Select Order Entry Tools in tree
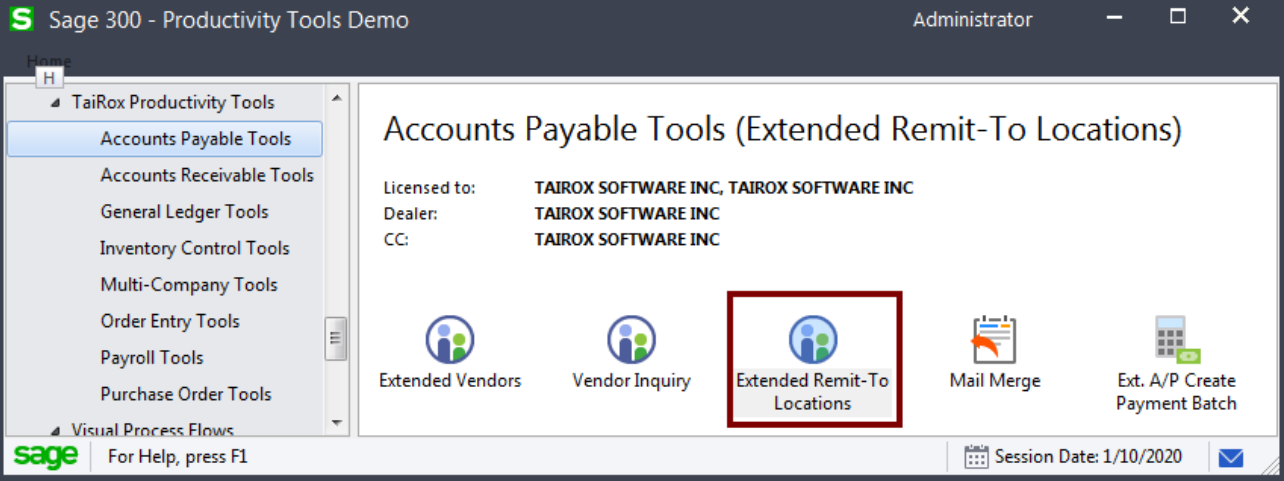Image resolution: width=1284 pixels, height=481 pixels. [170, 321]
